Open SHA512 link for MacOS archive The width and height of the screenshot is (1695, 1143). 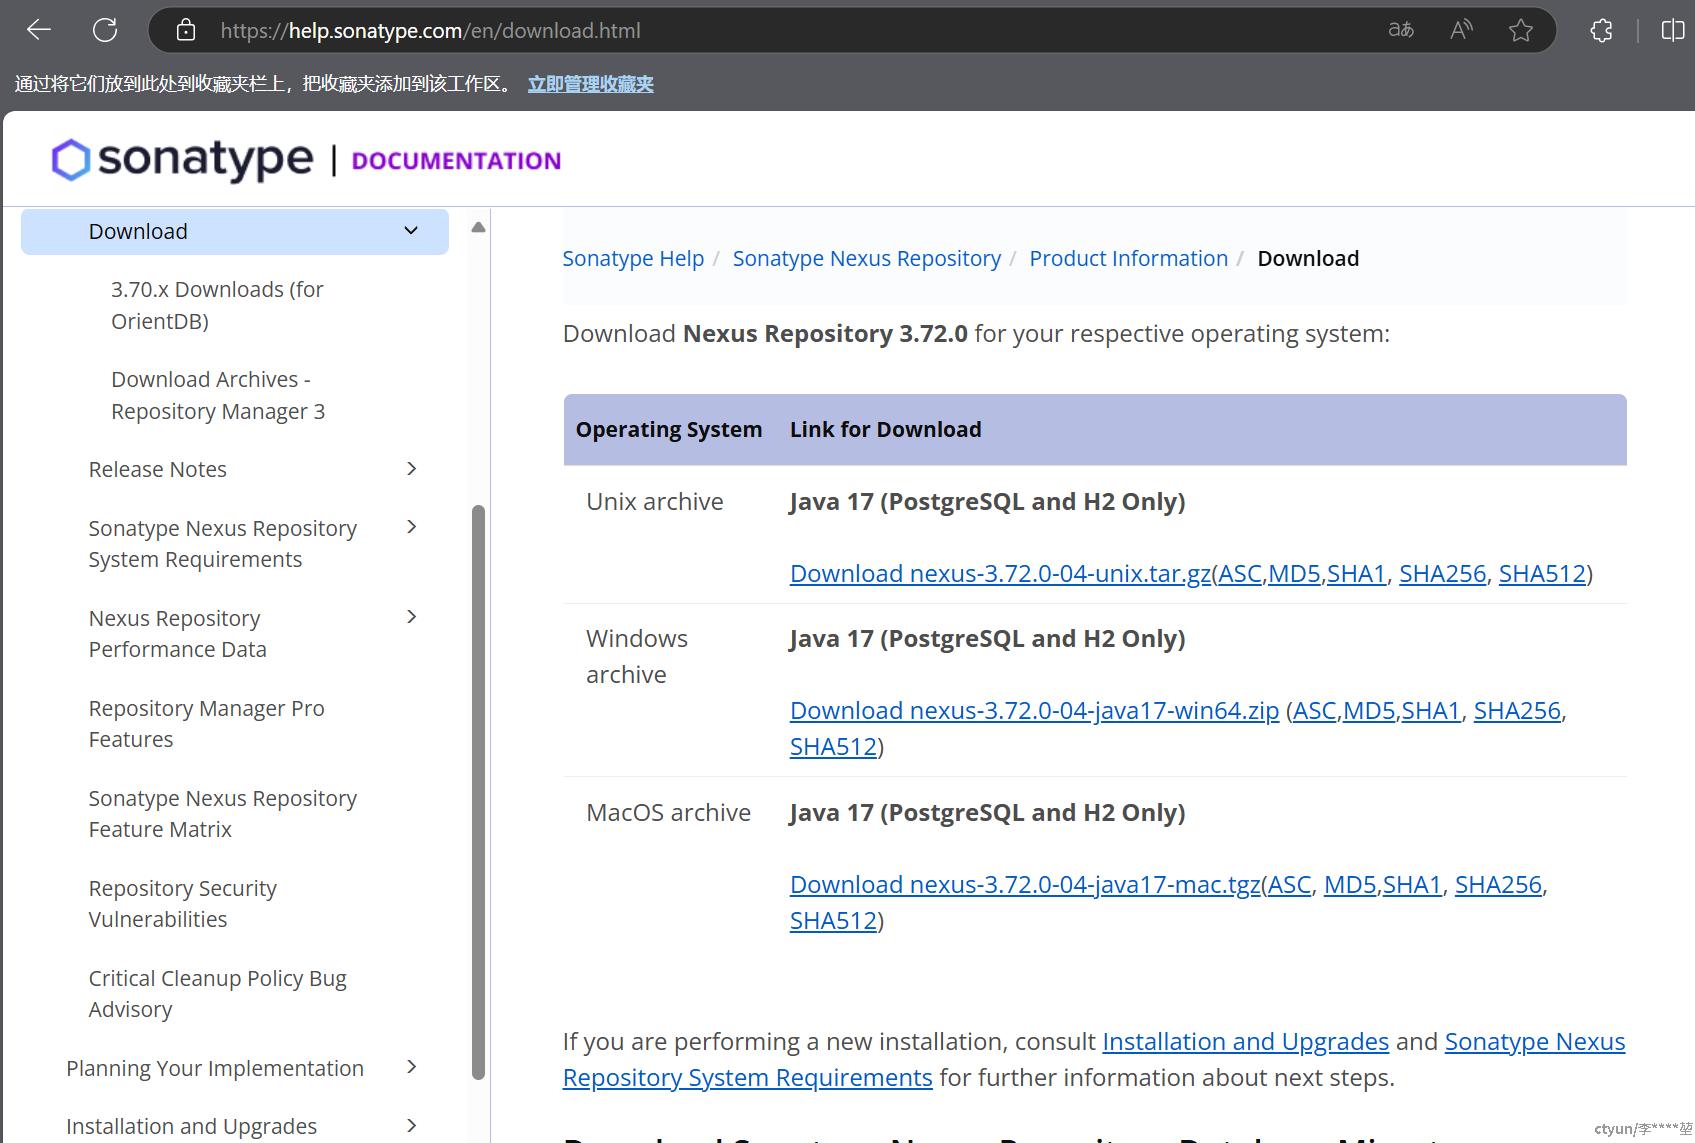point(833,920)
